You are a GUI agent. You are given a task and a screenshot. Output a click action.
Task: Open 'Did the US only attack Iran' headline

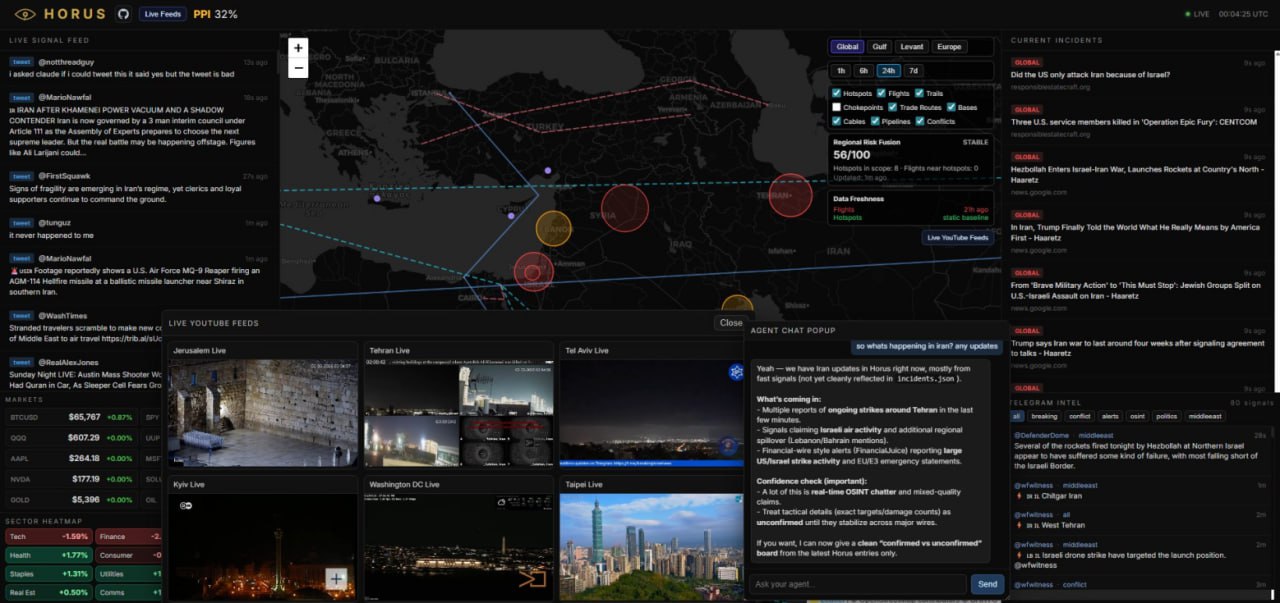pyautogui.click(x=1090, y=75)
